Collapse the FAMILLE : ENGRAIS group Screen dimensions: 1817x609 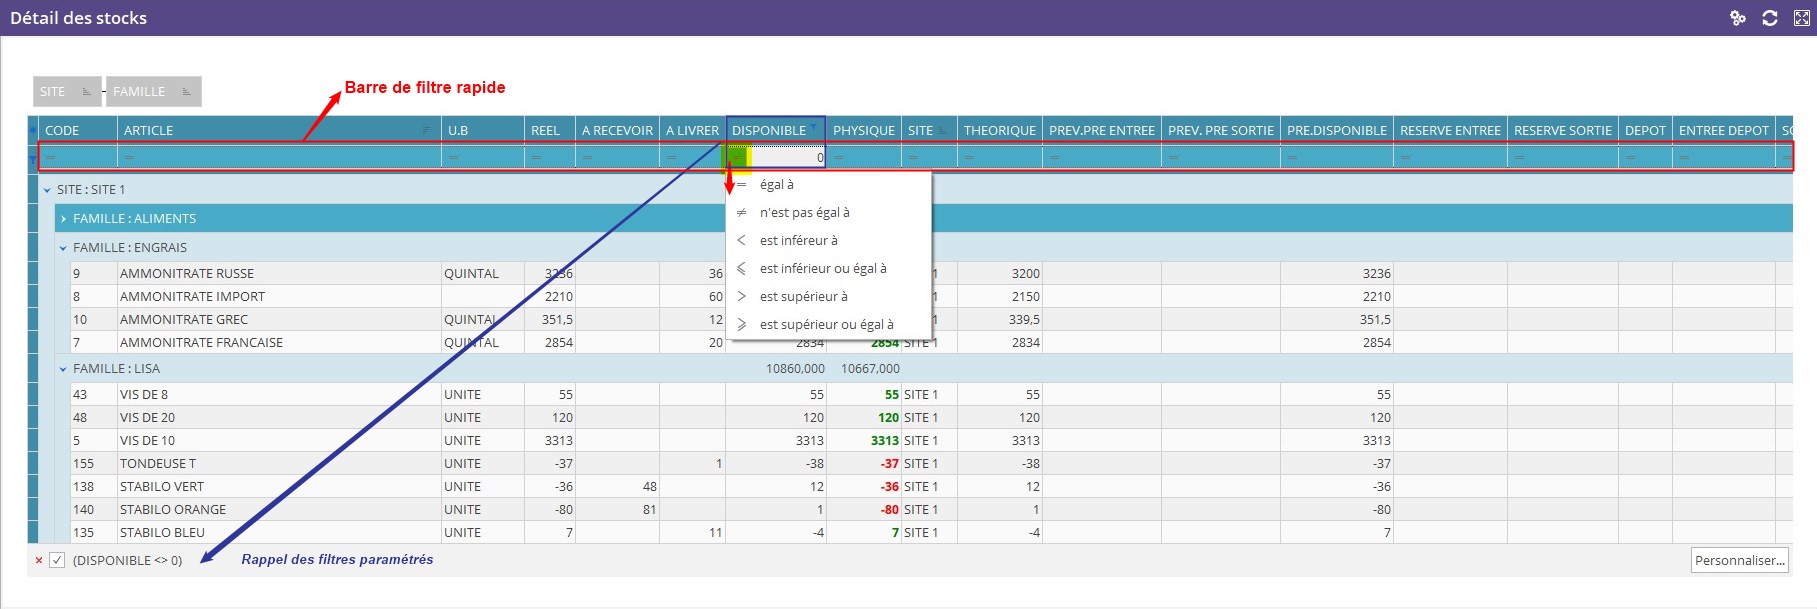click(63, 248)
